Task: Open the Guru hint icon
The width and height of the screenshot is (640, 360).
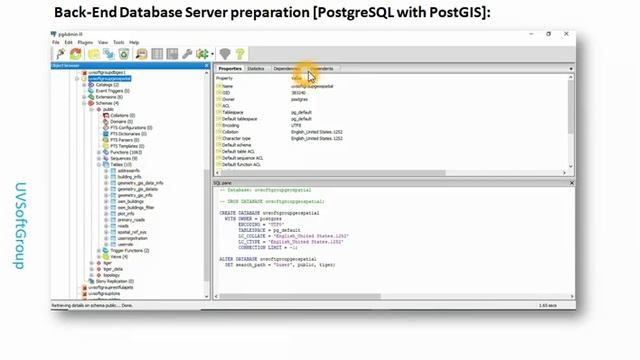Action: click(x=225, y=54)
